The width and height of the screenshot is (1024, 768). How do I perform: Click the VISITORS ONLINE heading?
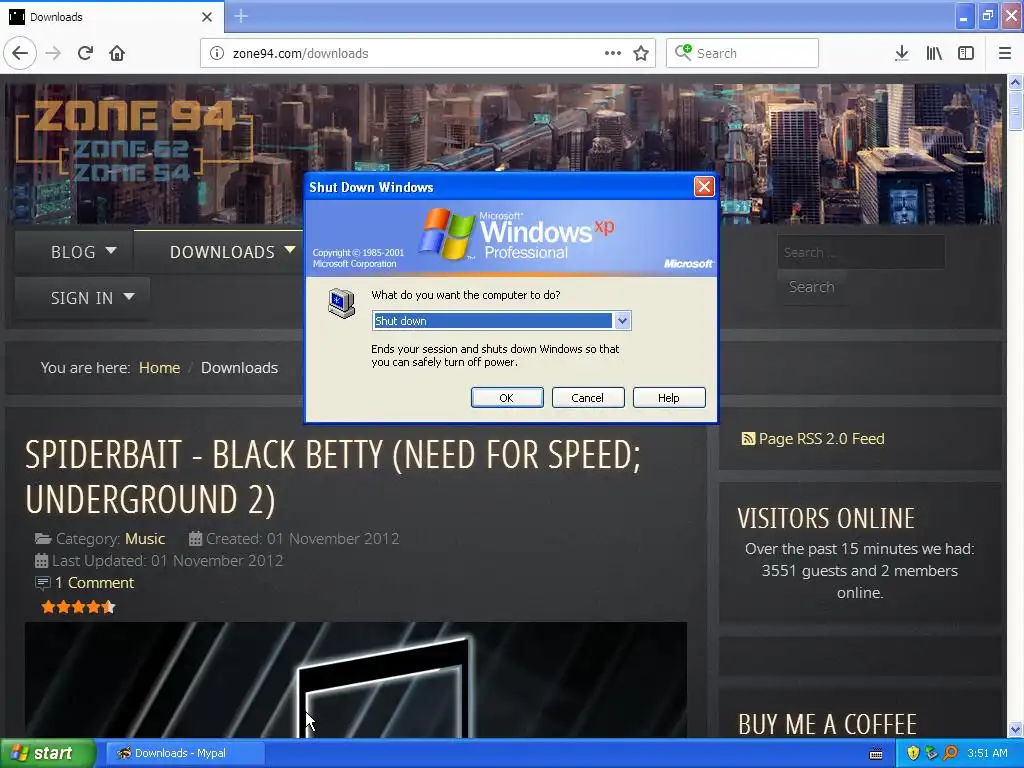point(825,519)
